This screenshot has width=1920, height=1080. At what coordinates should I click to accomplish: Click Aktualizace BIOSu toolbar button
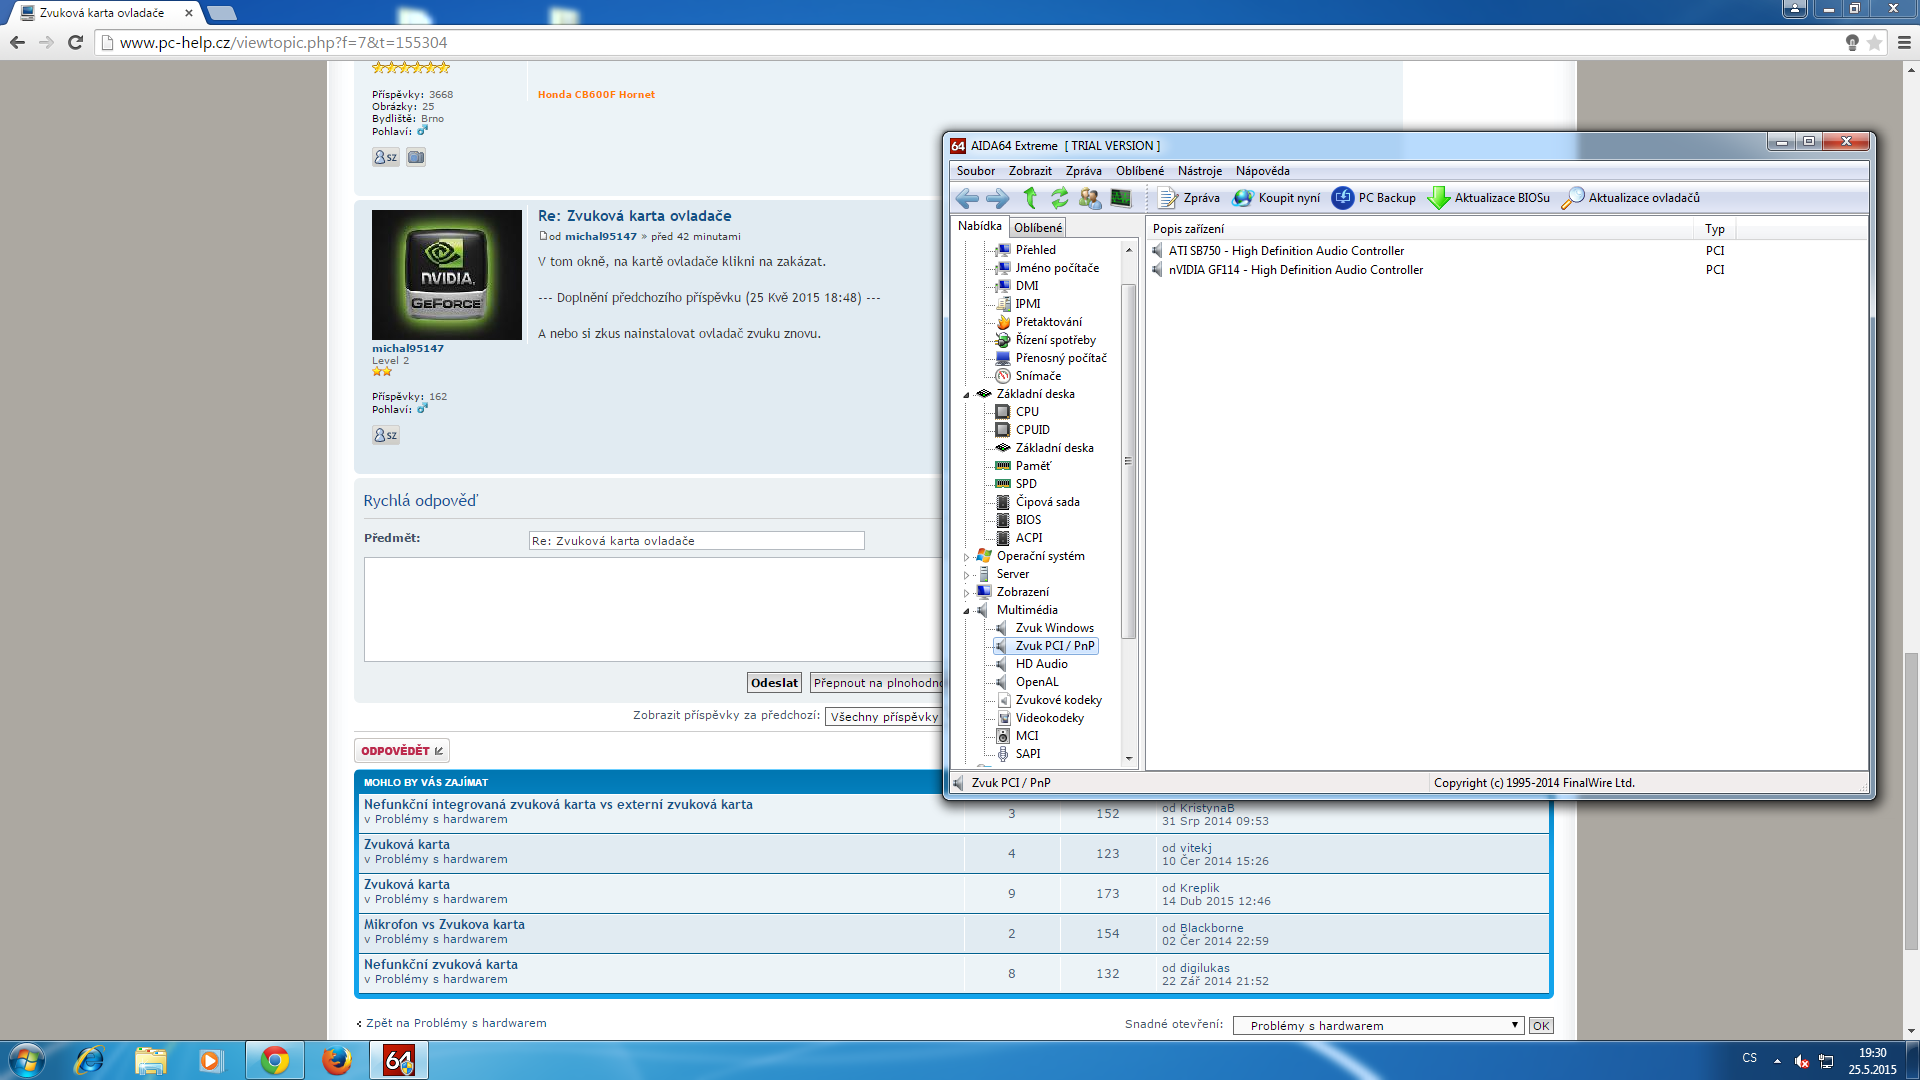[x=1489, y=198]
